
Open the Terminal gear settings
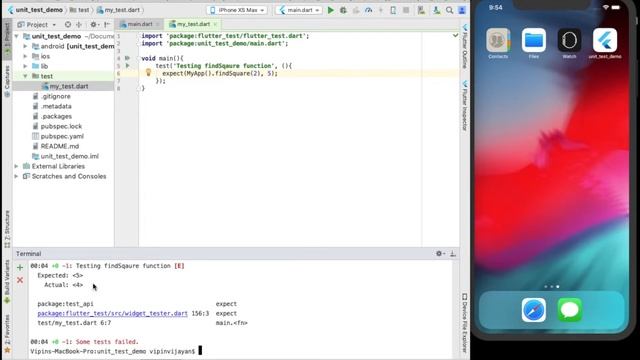click(x=440, y=253)
